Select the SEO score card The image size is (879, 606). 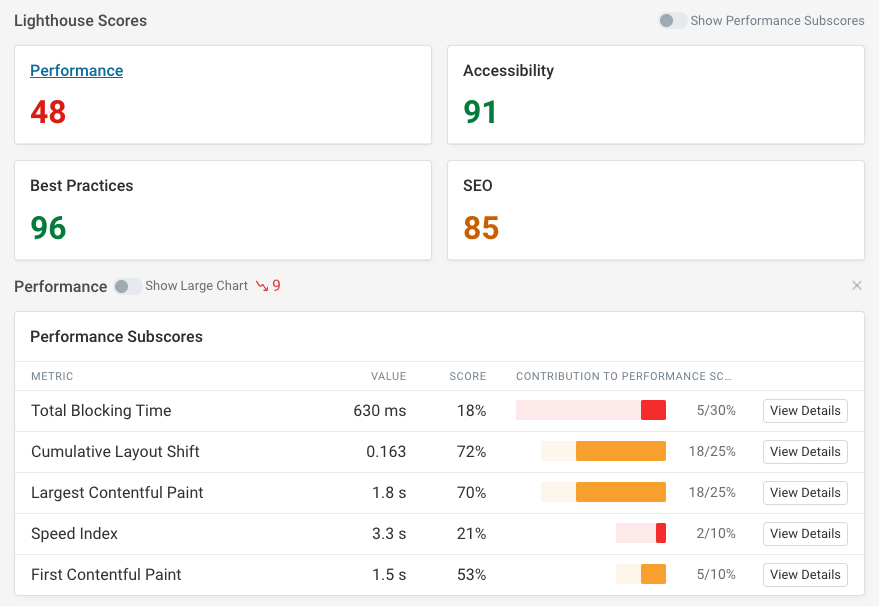[x=656, y=209]
